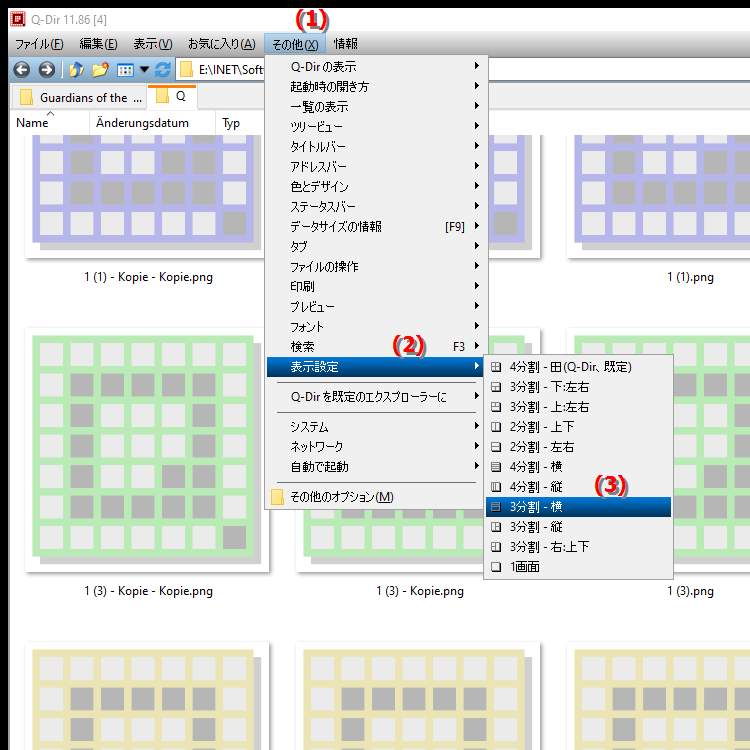
Task: Click the 1画面 layout icon
Action: tap(496, 567)
